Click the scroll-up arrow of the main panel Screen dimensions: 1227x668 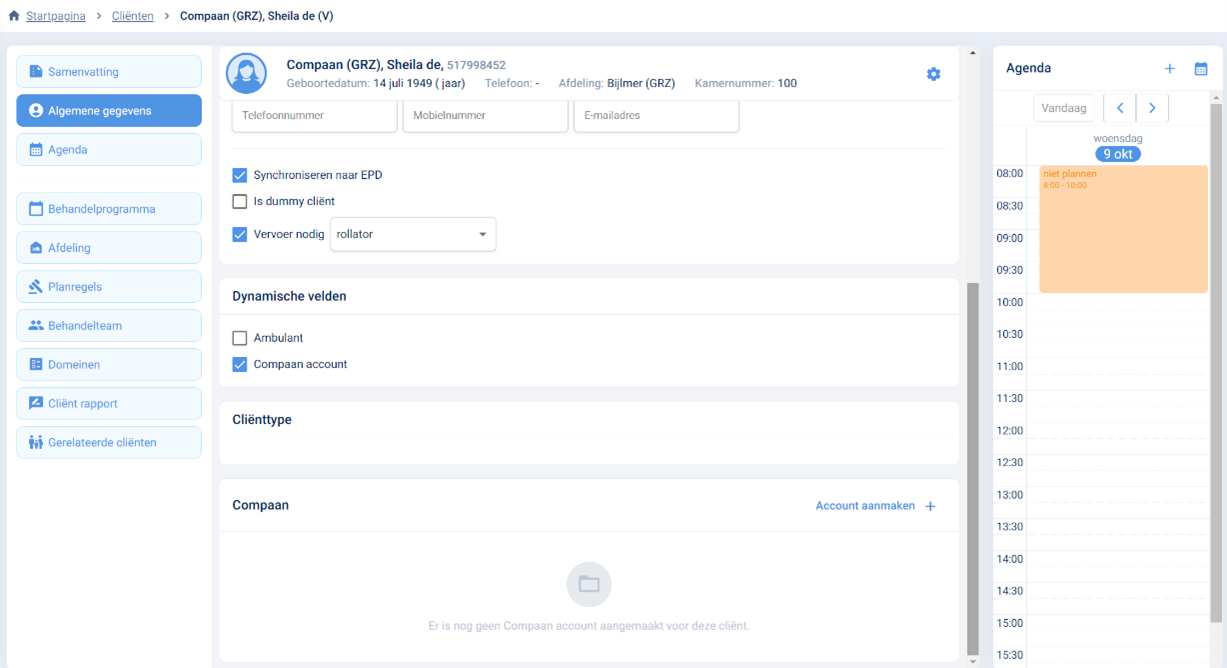pos(973,52)
